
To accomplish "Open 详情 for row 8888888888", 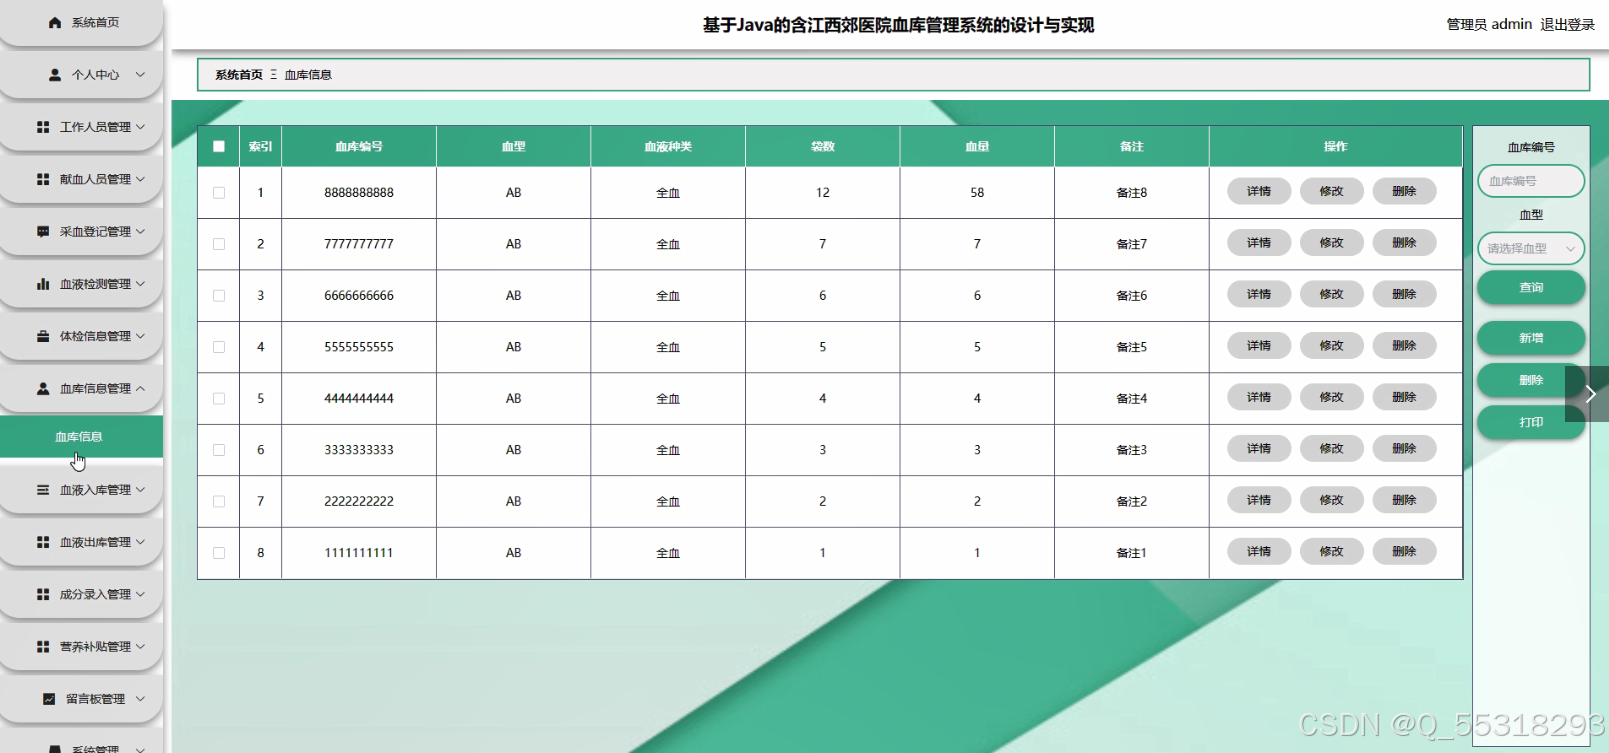I will pos(1259,191).
